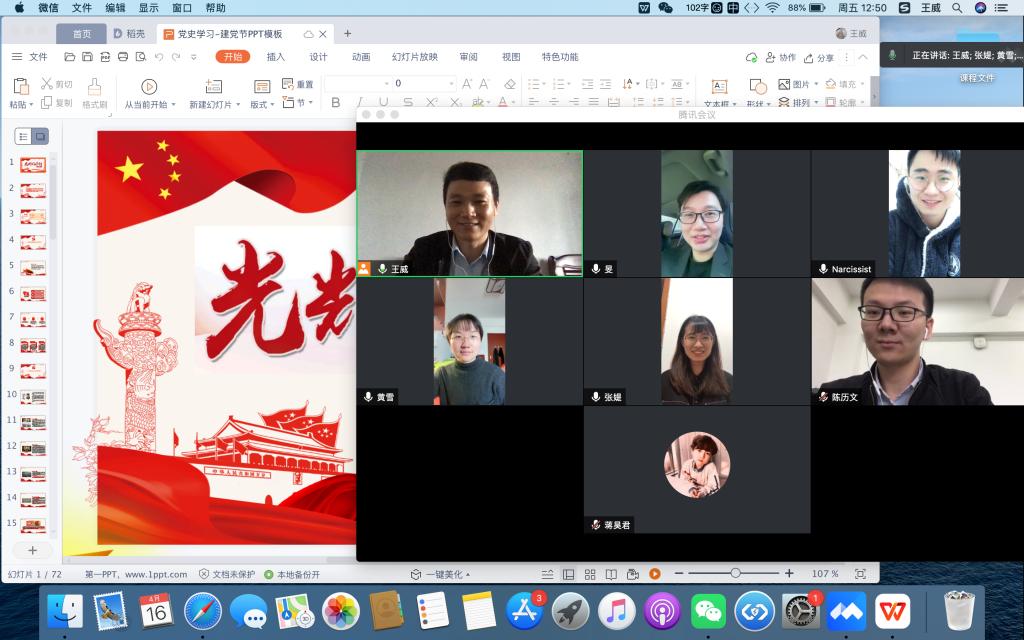Click the print icon in quick toolbar
This screenshot has height=640, width=1024.
tap(122, 57)
